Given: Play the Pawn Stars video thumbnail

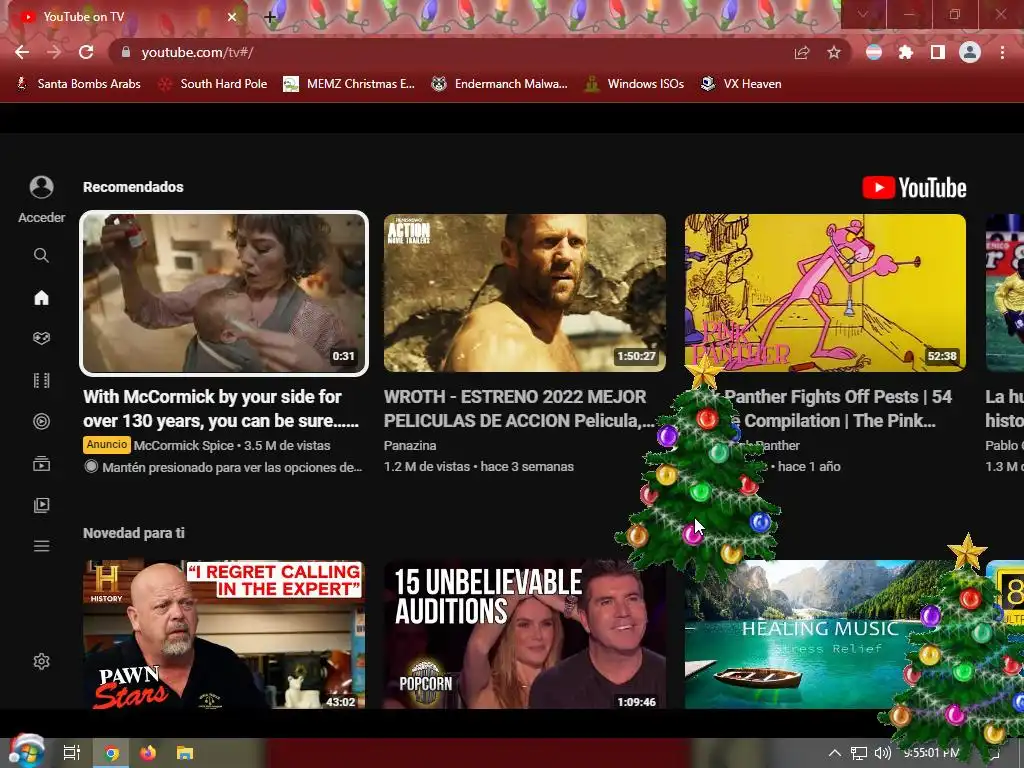Looking at the screenshot, I should pyautogui.click(x=224, y=634).
